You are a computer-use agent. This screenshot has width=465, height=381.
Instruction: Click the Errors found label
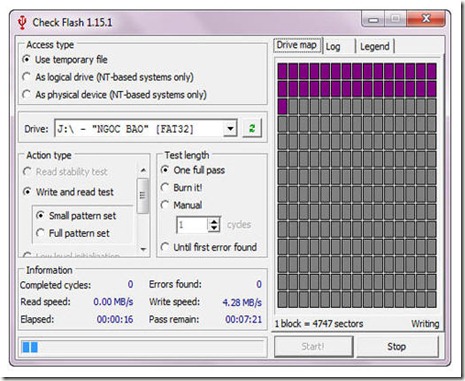click(175, 284)
